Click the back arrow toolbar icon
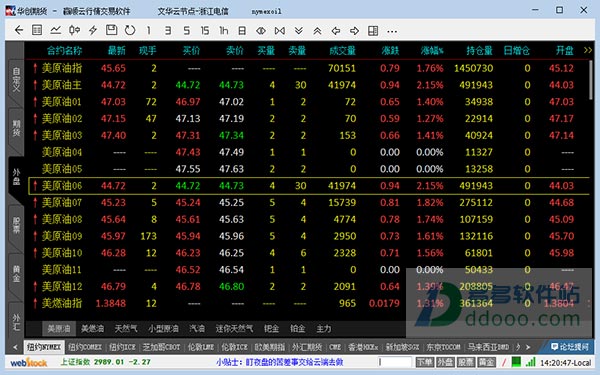This screenshot has width=600, height=375. coord(19,30)
